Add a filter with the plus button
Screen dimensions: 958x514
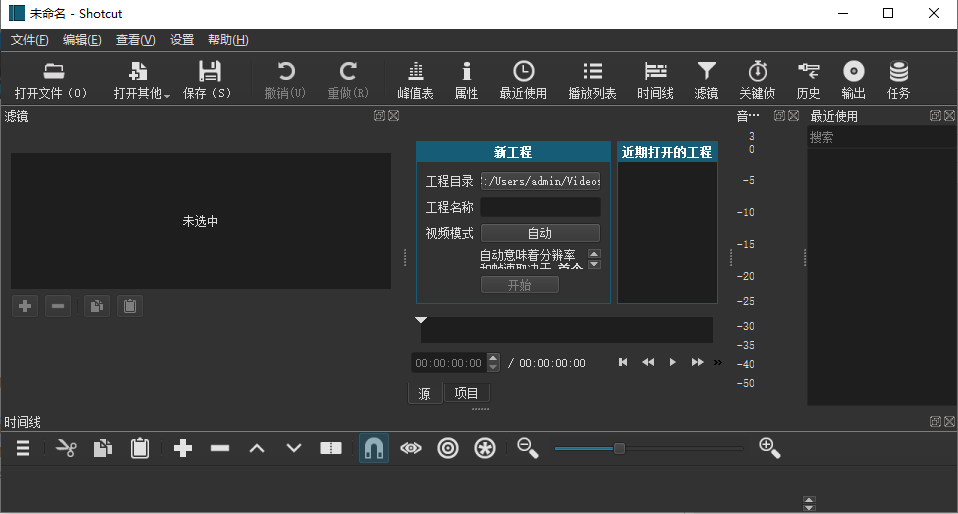(25, 306)
